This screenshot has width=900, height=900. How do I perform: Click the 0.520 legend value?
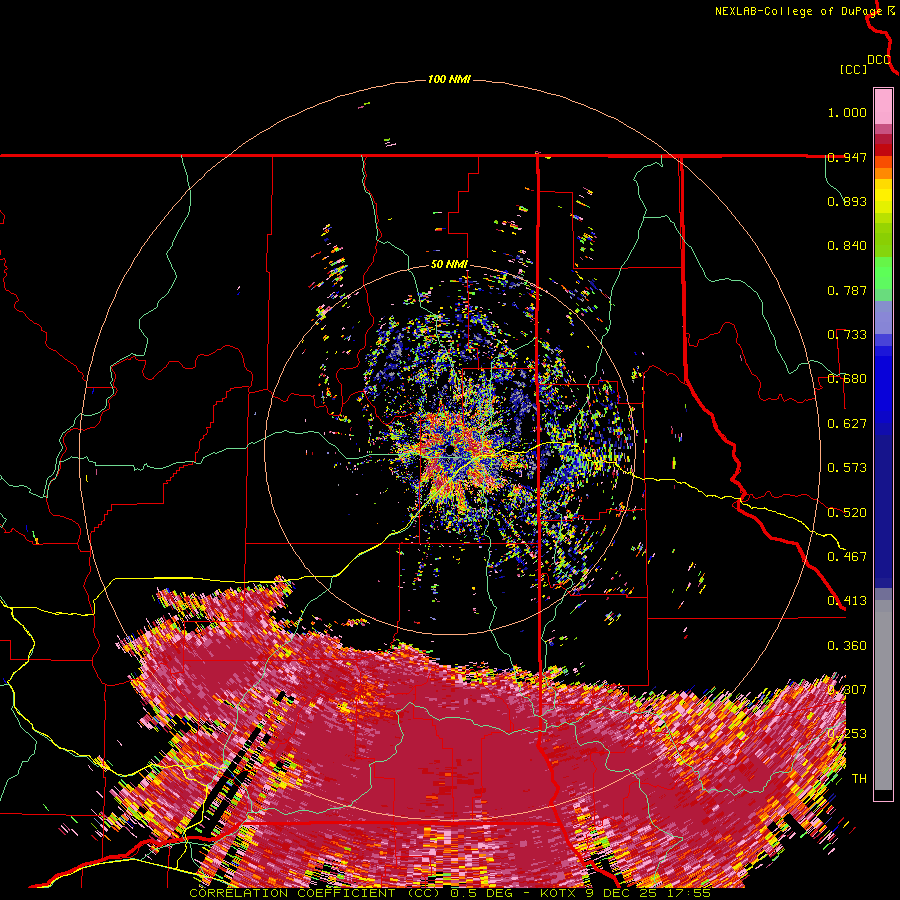847,513
